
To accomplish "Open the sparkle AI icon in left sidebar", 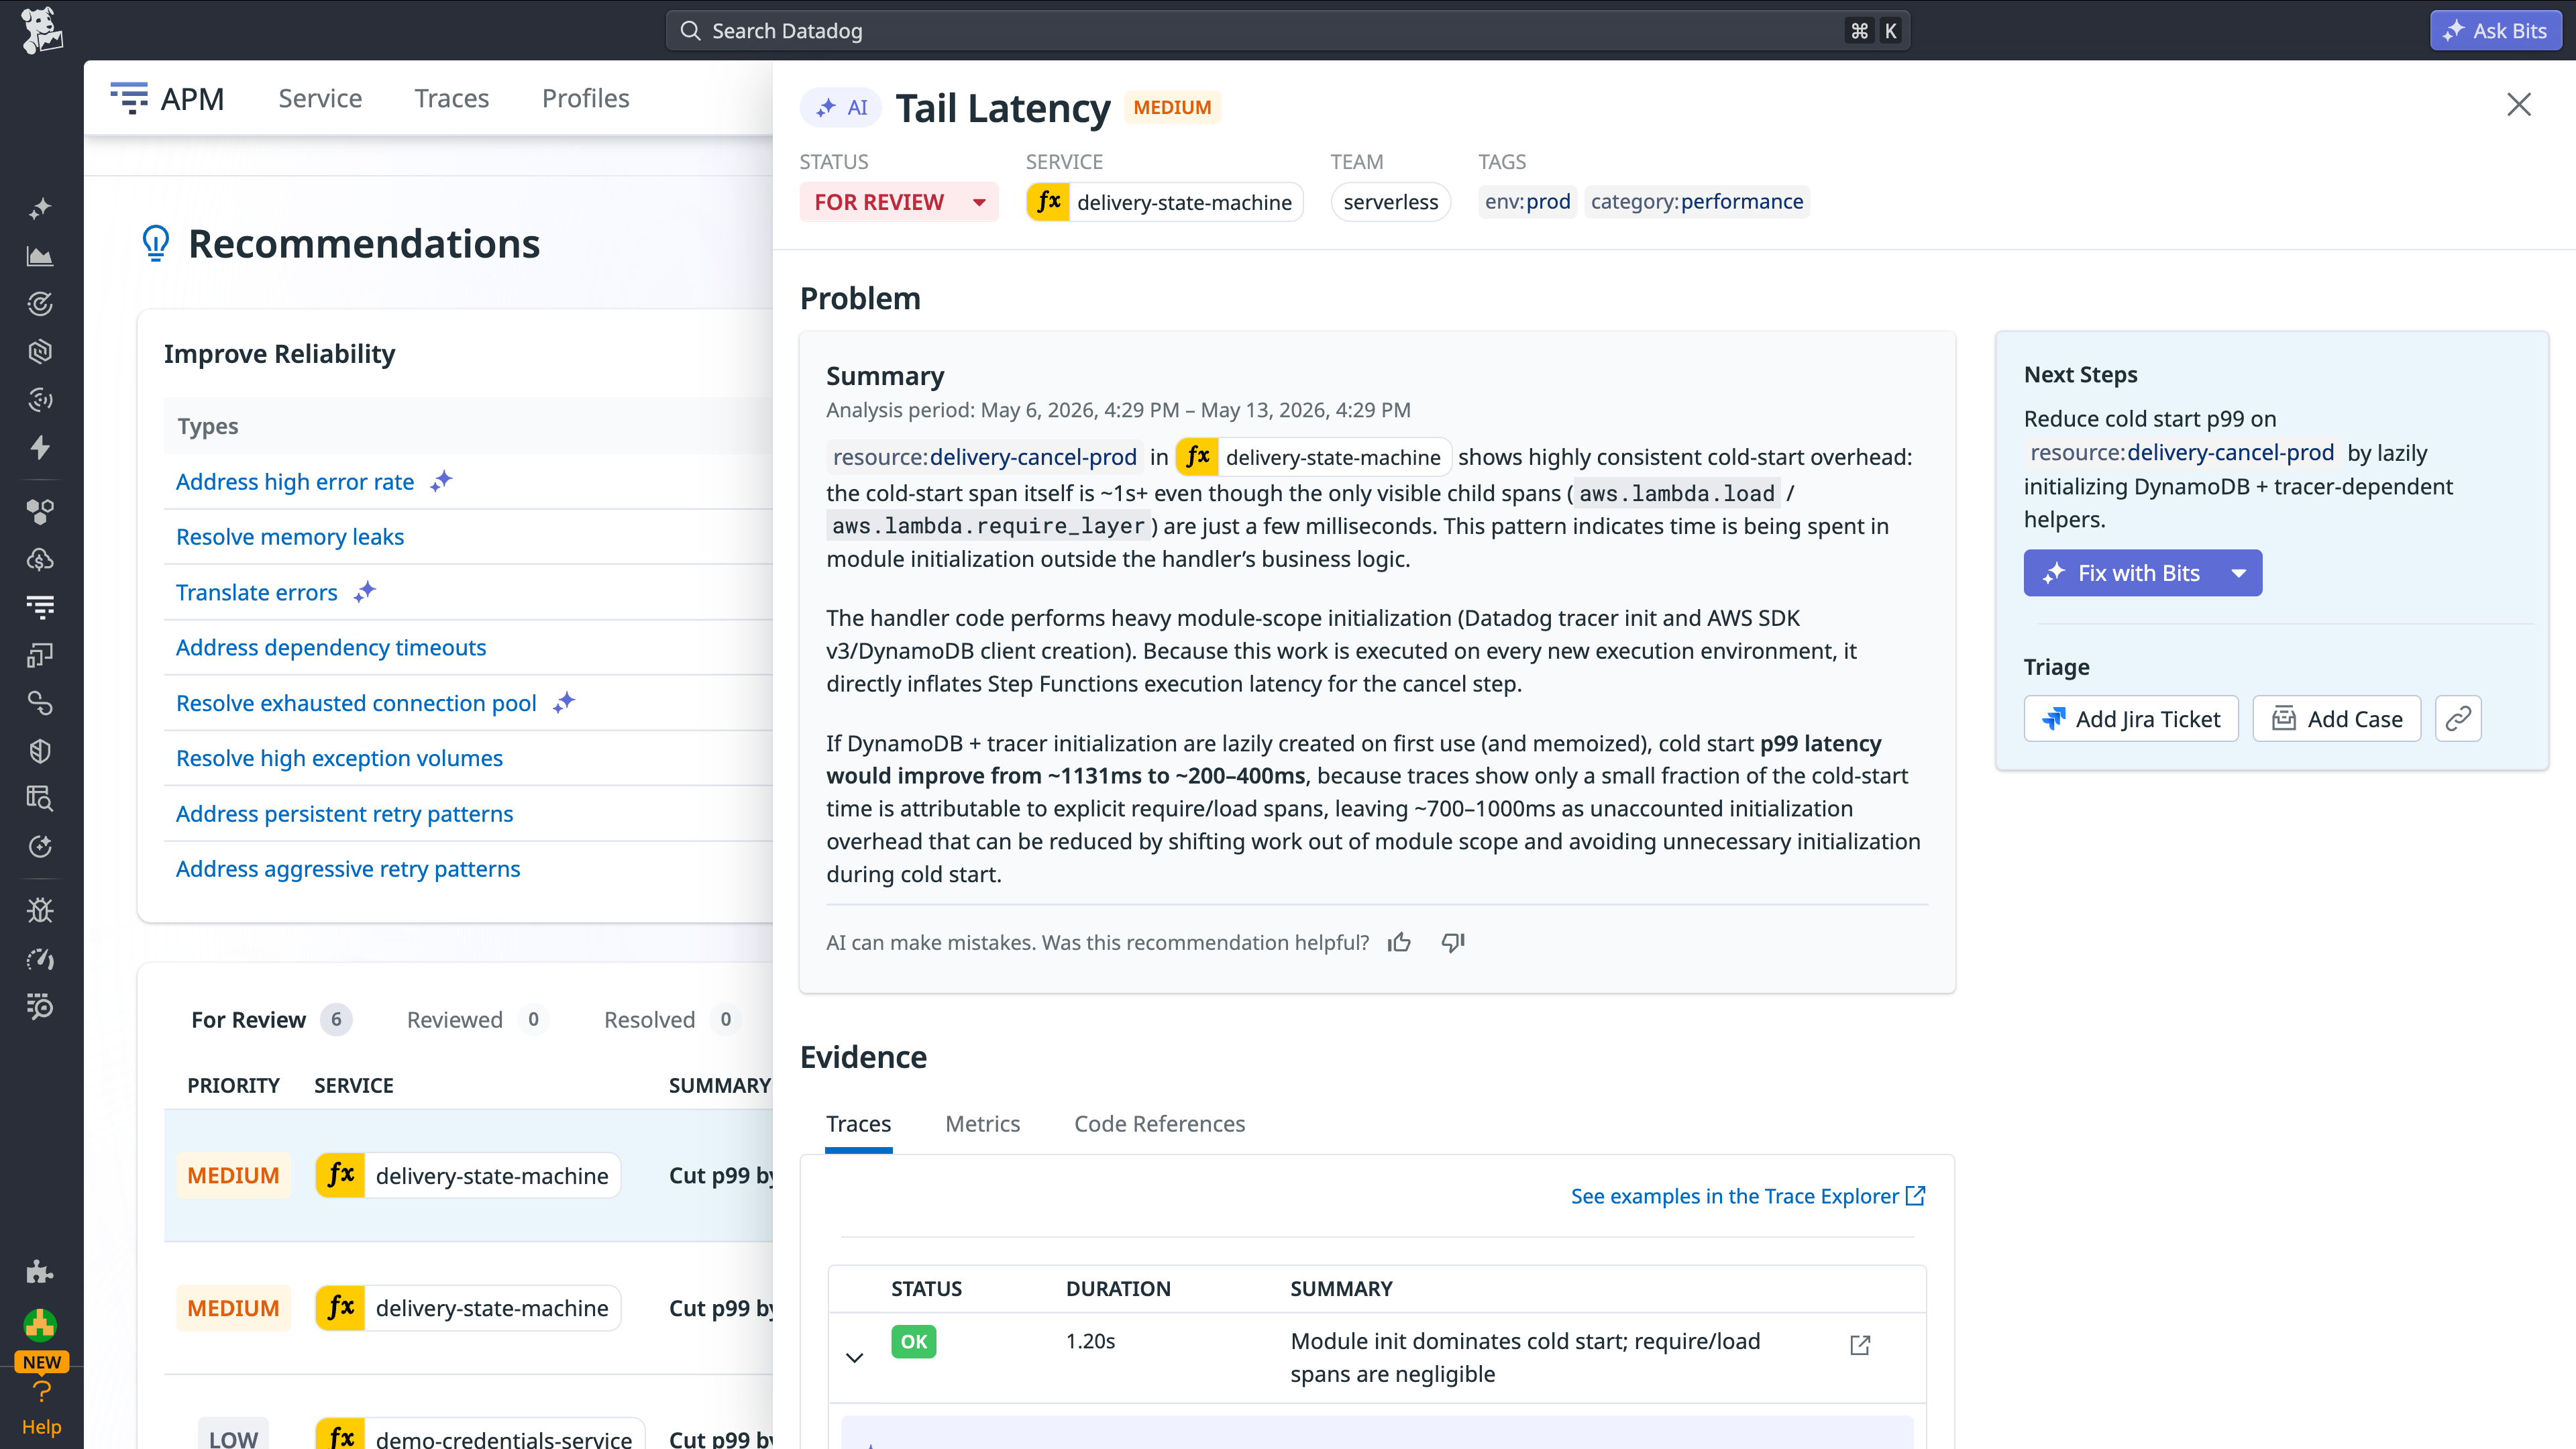I will coord(40,209).
